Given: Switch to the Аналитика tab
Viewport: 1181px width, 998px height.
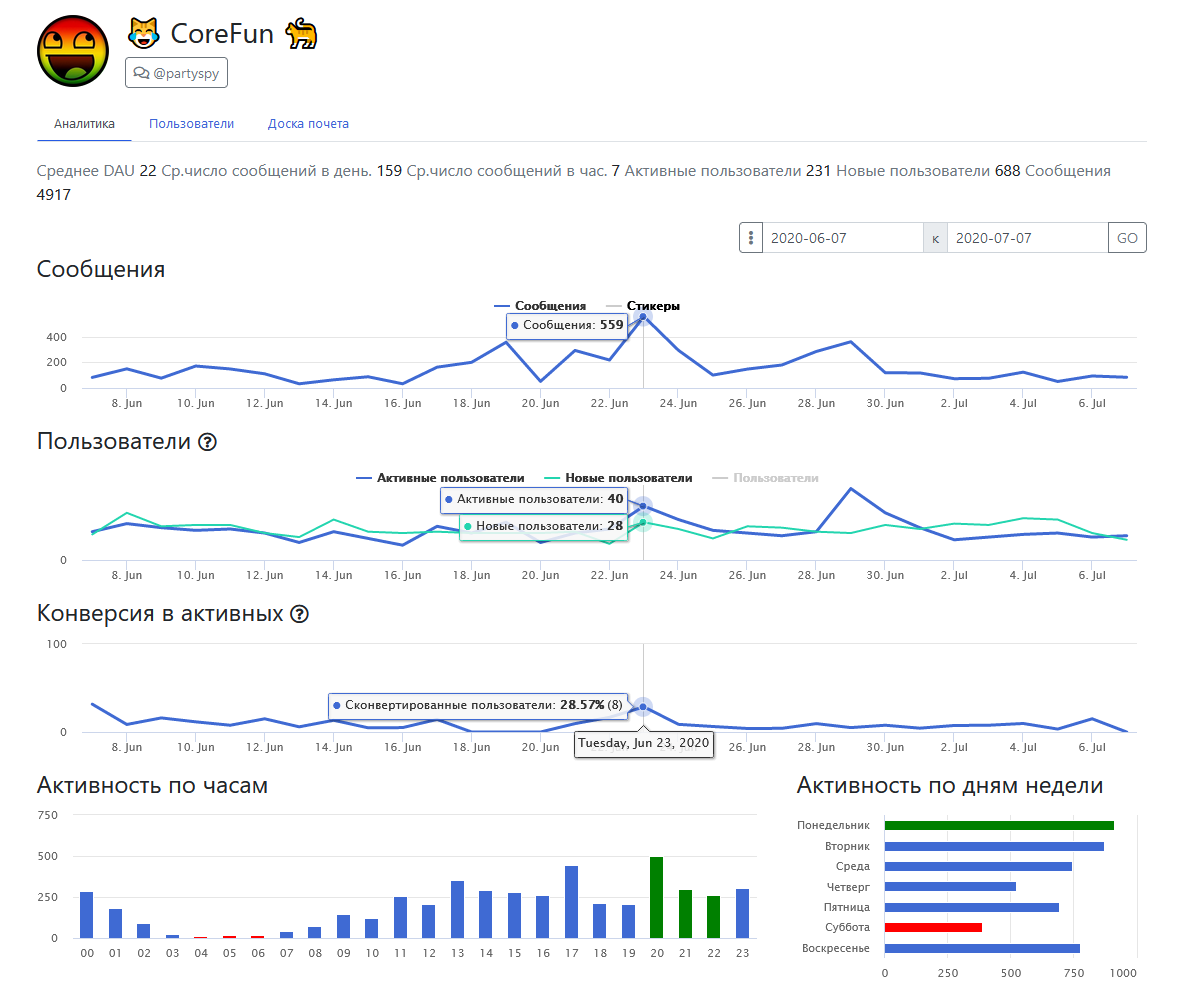Looking at the screenshot, I should point(84,124).
